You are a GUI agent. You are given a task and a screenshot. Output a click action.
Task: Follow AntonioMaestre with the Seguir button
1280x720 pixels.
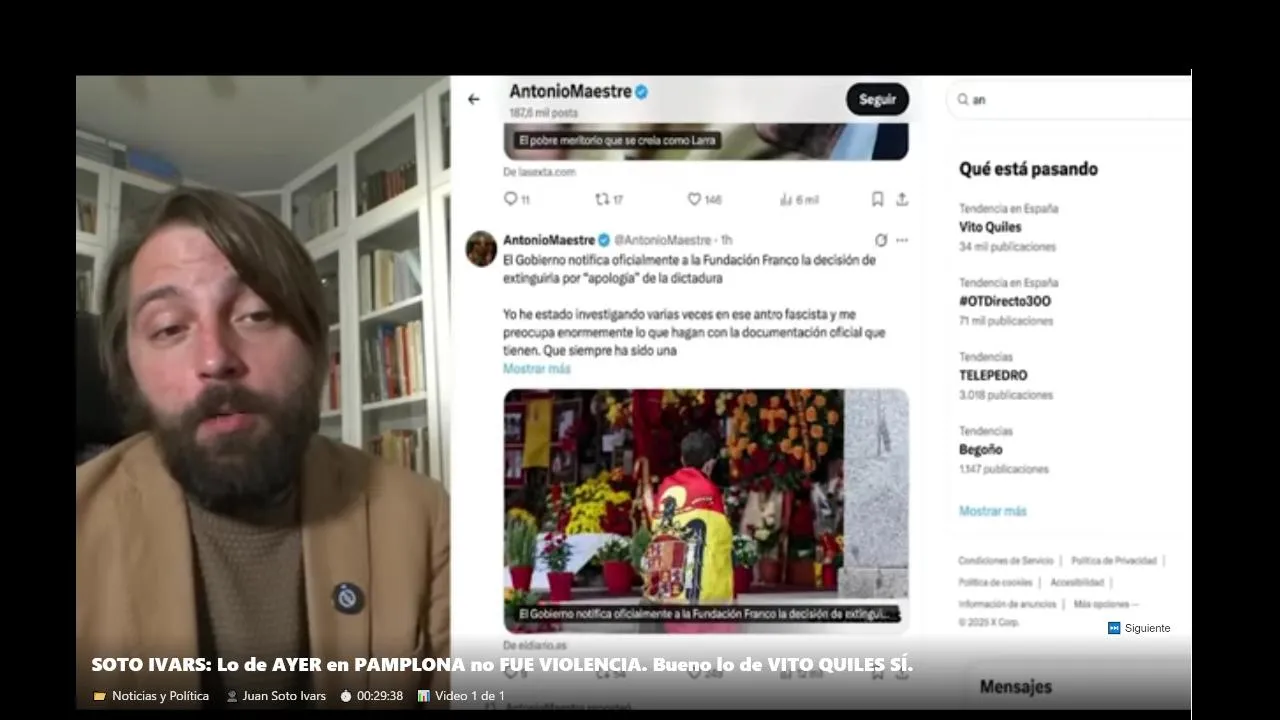[x=877, y=99]
